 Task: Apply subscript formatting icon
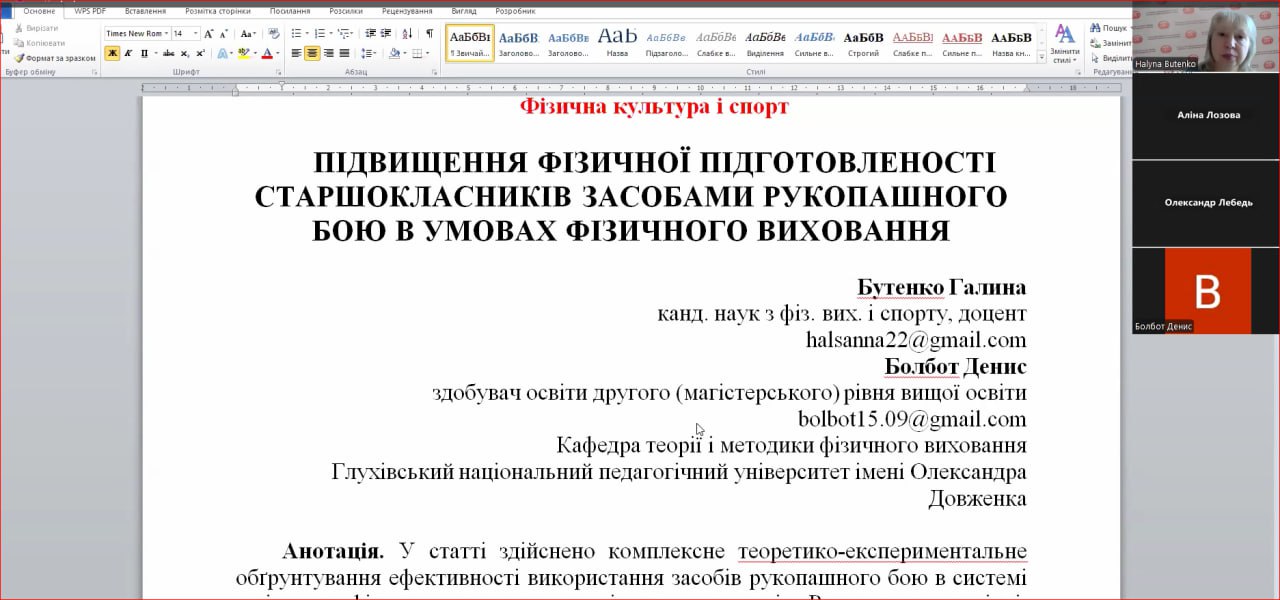click(x=184, y=53)
